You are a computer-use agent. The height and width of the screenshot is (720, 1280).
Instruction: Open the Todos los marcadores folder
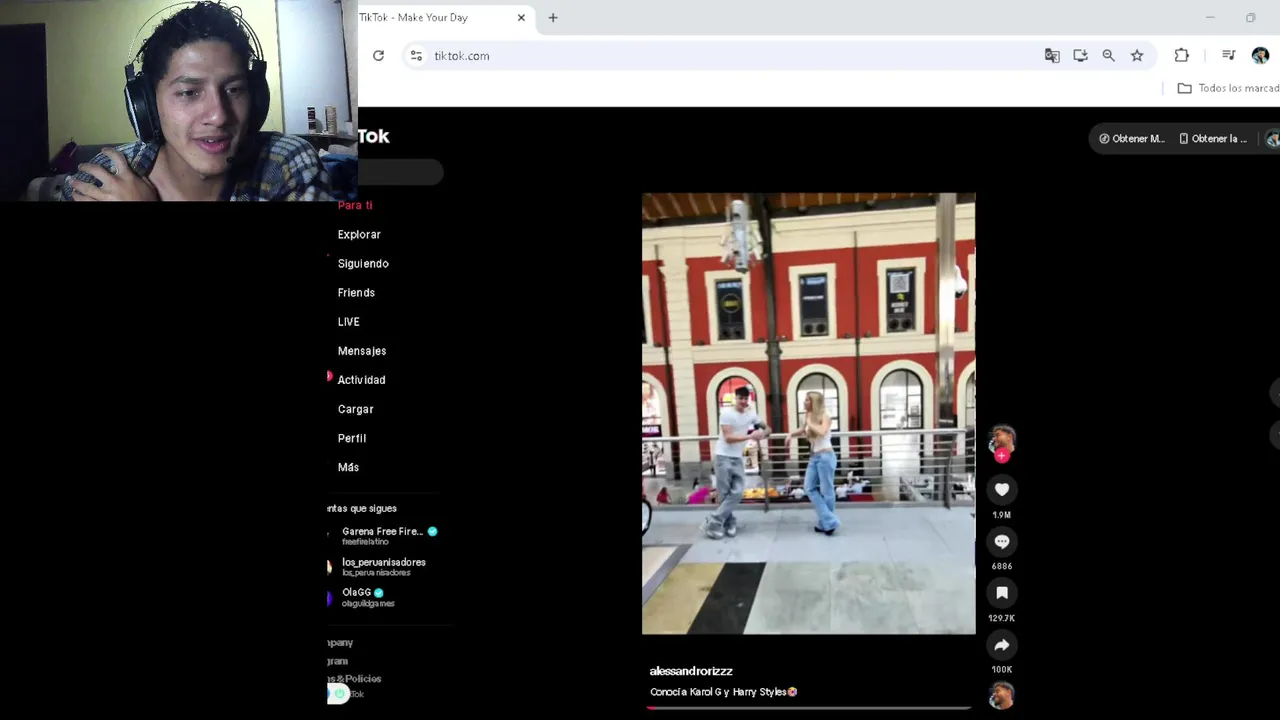point(1228,88)
